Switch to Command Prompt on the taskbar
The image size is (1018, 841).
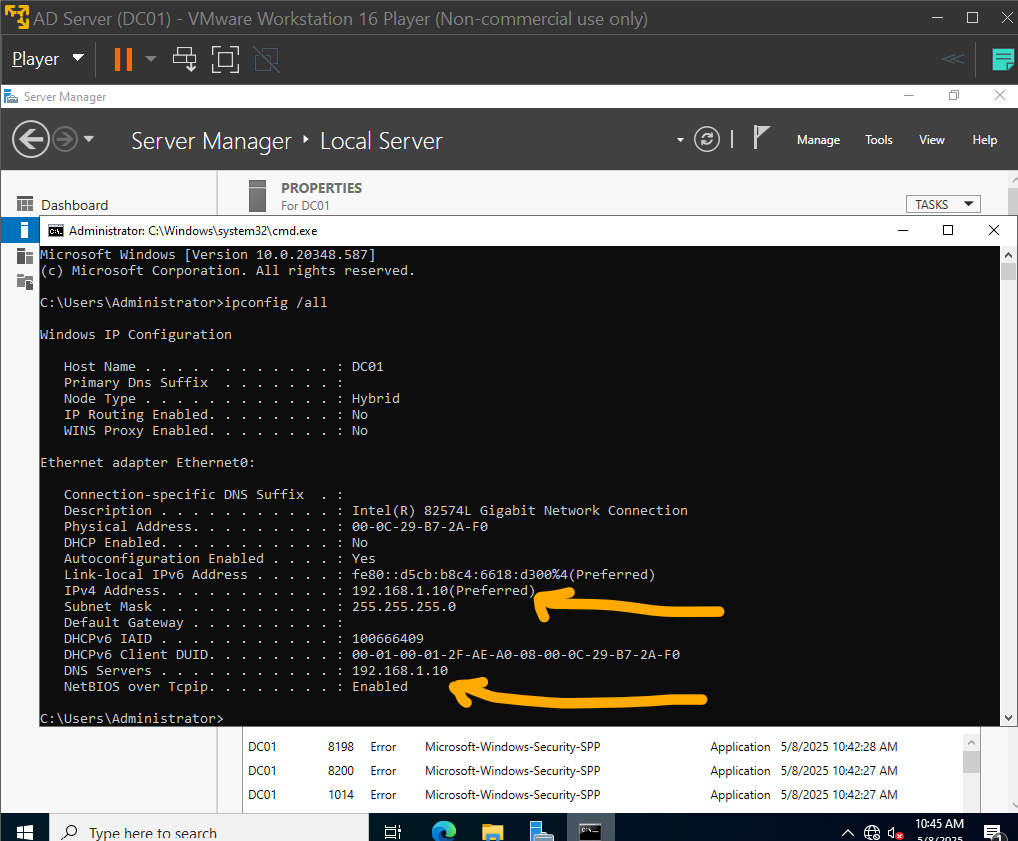pos(590,831)
